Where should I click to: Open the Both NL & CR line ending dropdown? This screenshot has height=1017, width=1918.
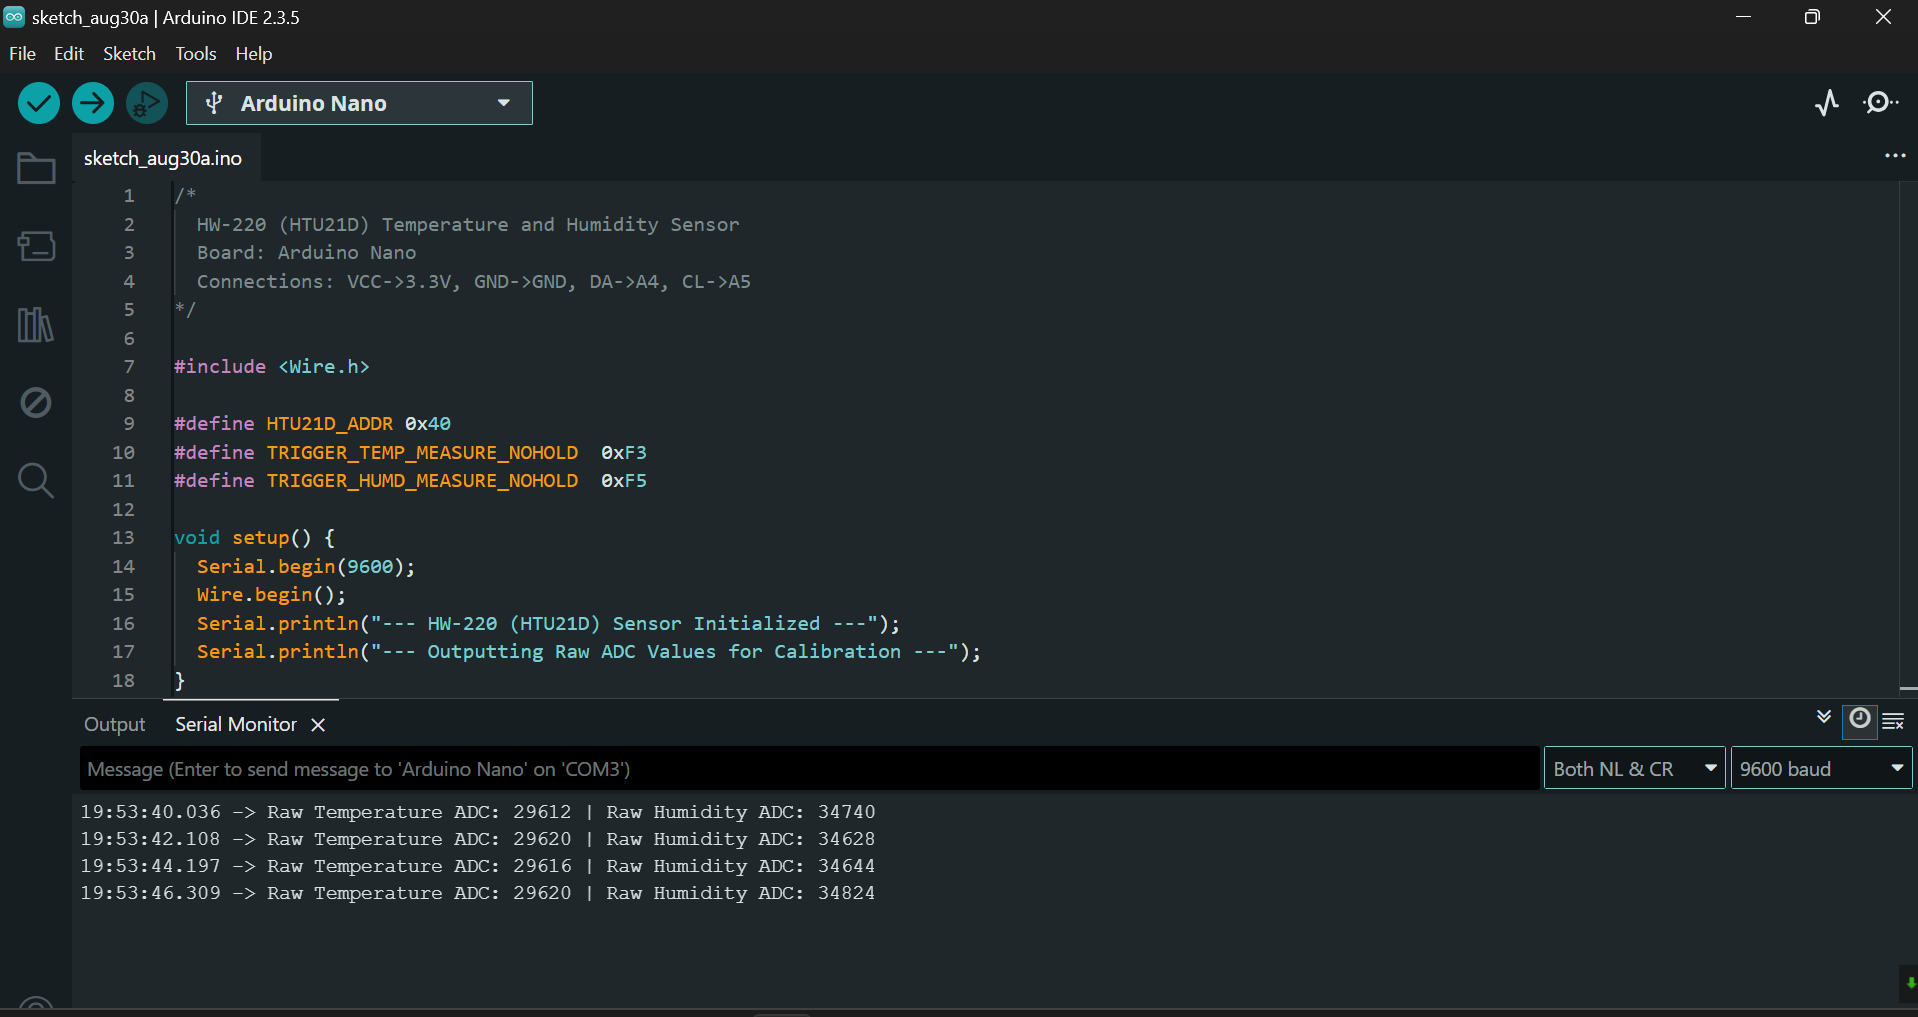(1634, 769)
